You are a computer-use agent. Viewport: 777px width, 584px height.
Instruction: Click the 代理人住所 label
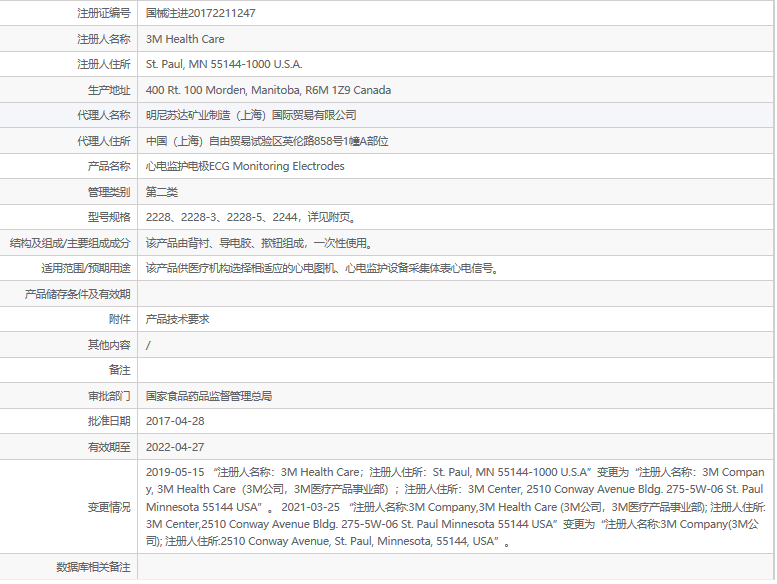tap(104, 141)
